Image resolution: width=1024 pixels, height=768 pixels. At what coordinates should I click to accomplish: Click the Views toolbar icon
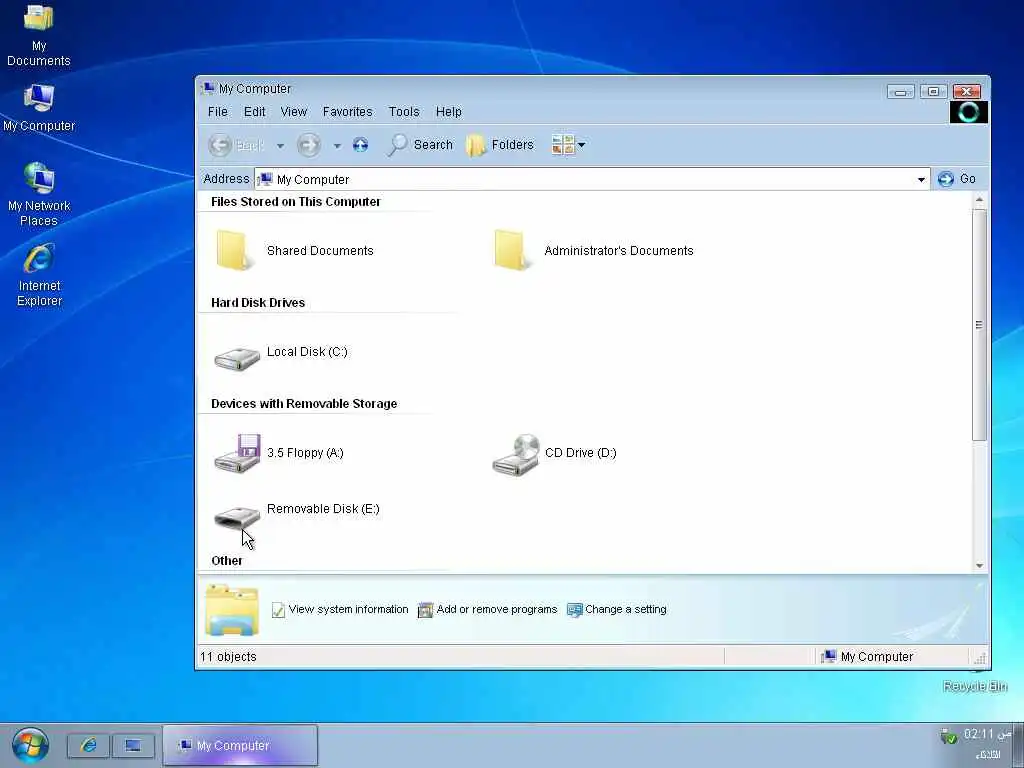[562, 145]
